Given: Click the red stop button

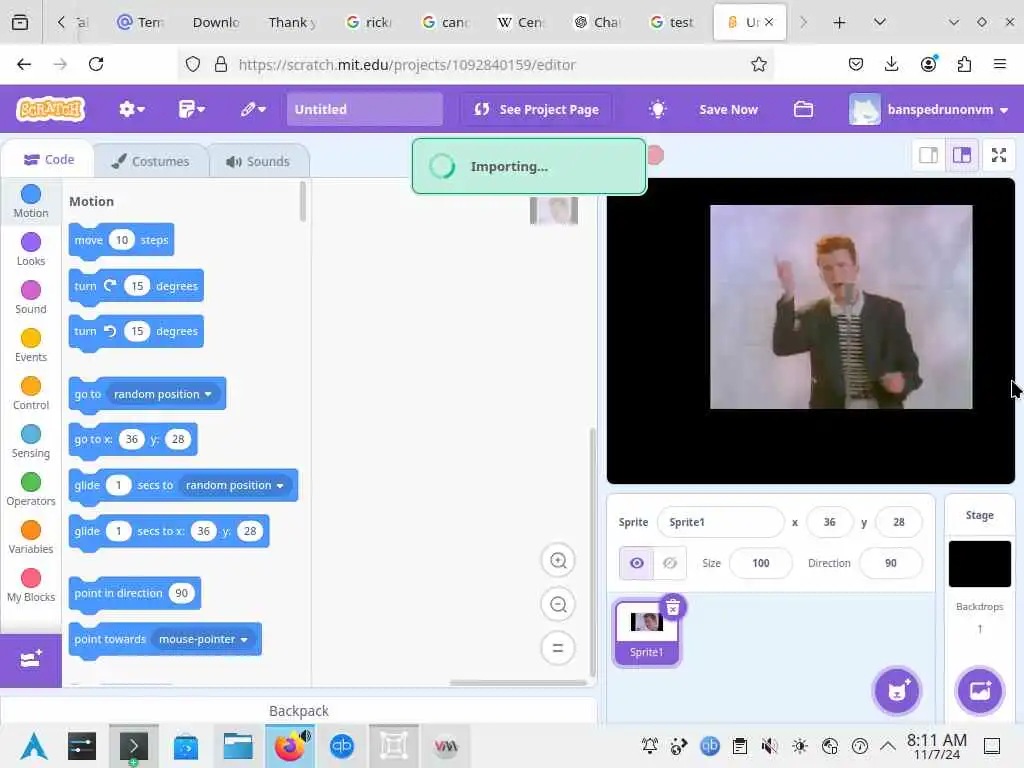Looking at the screenshot, I should click(655, 155).
